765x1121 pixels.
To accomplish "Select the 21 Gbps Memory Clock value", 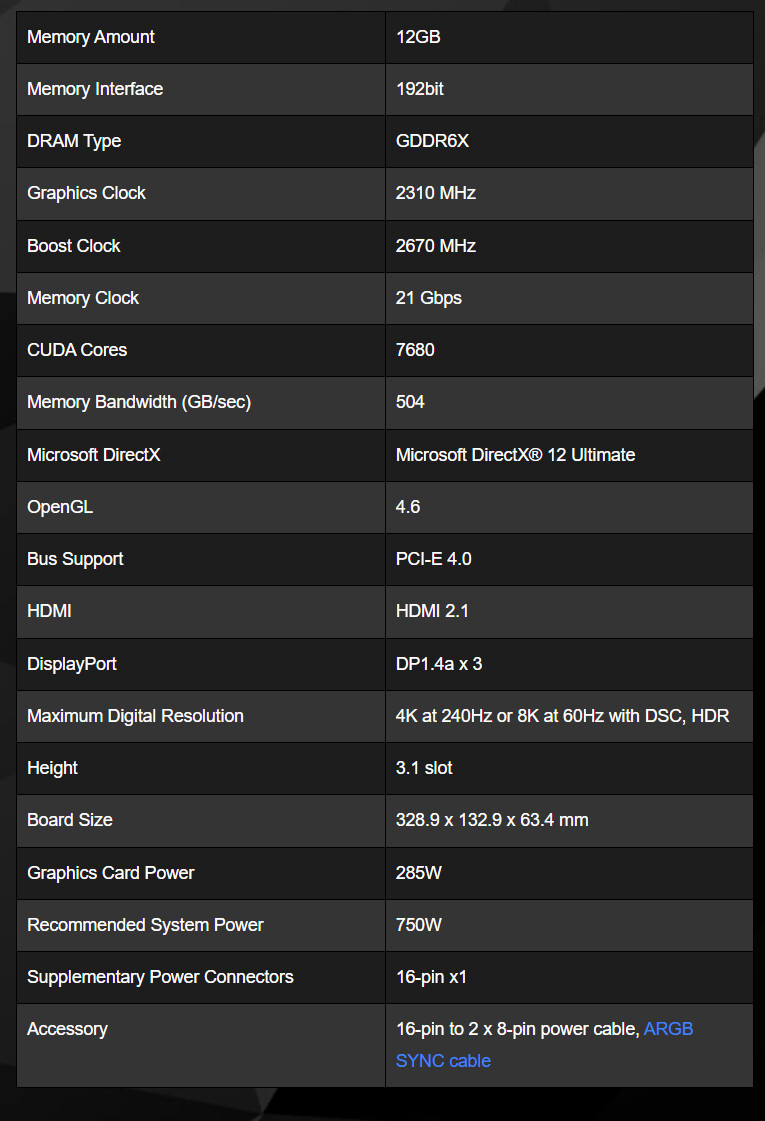I will (x=428, y=298).
